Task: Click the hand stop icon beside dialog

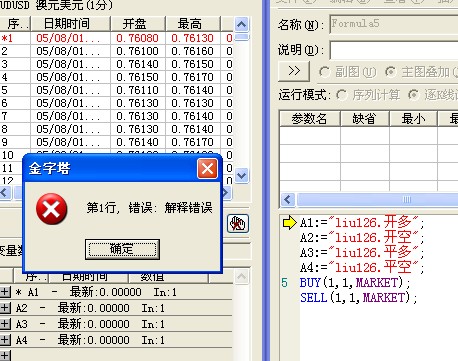Action: [x=238, y=223]
